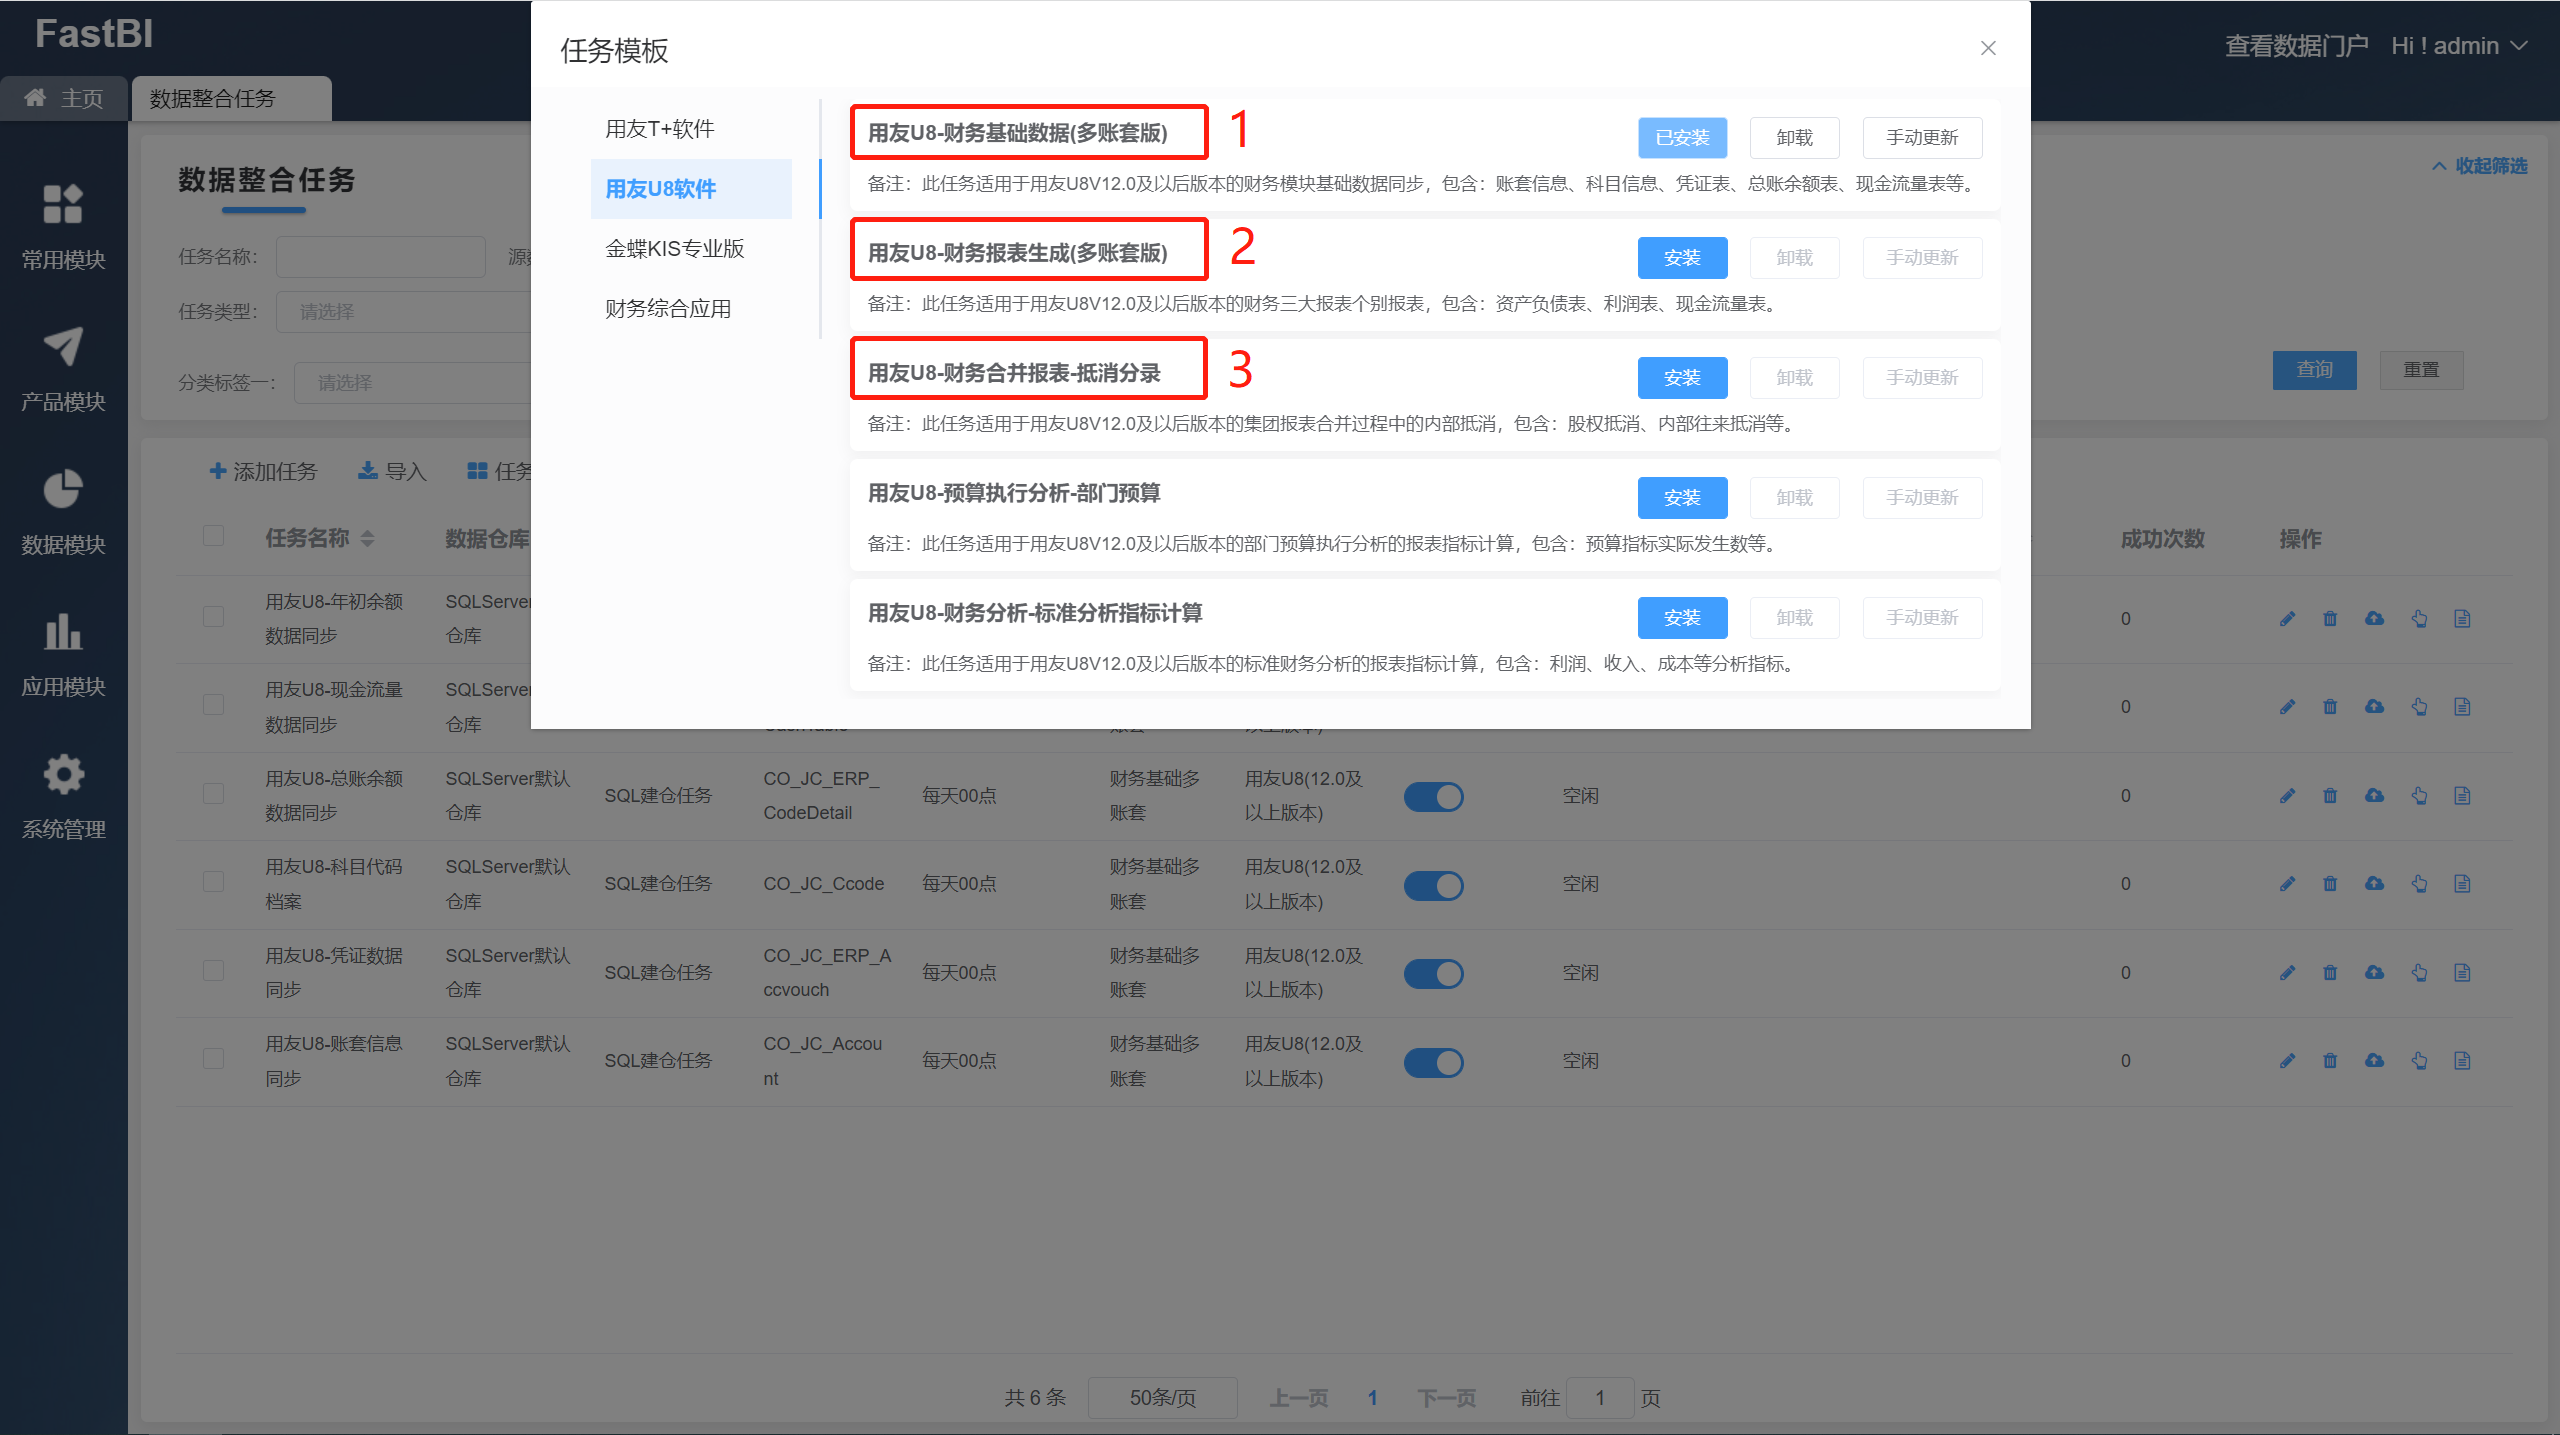
Task: Check the box for 用友U8-科目代码档案 row
Action: point(213,882)
